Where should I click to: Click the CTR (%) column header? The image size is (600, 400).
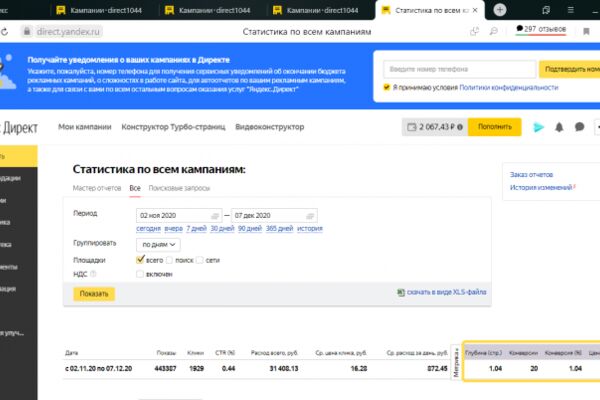[225, 353]
